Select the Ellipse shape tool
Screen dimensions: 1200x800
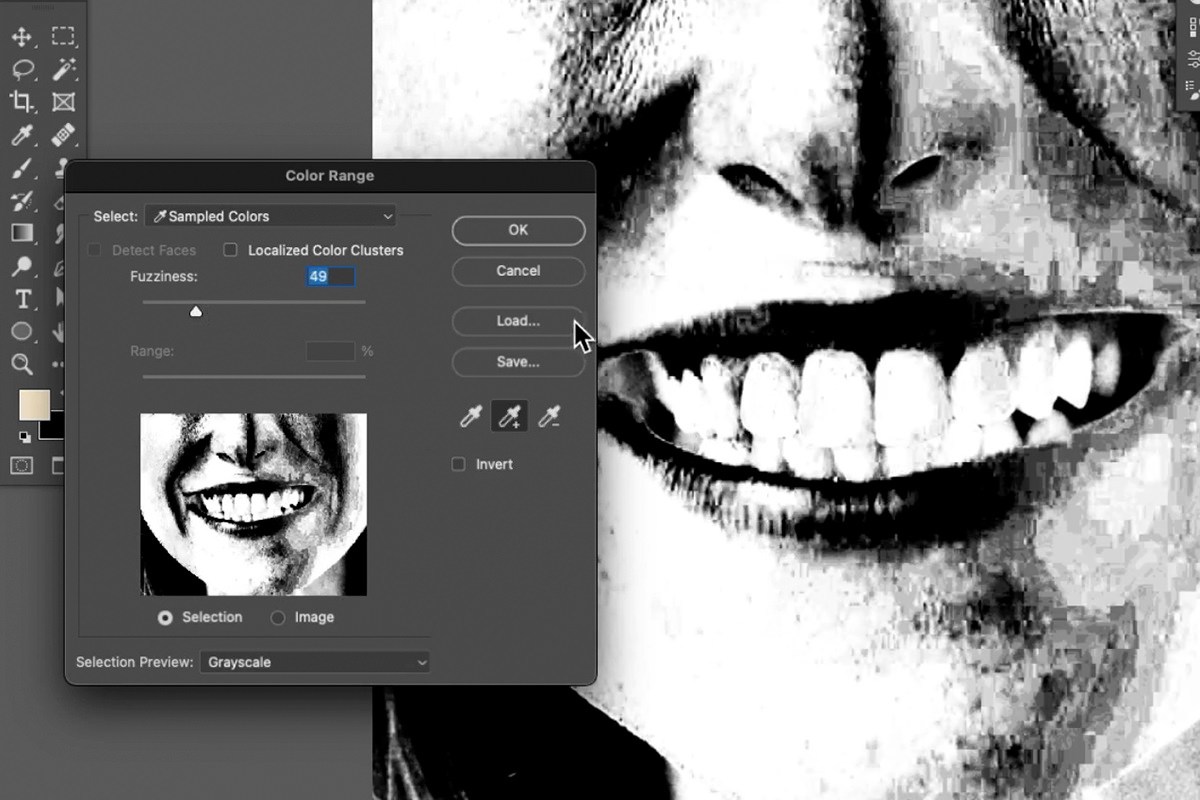coord(22,331)
